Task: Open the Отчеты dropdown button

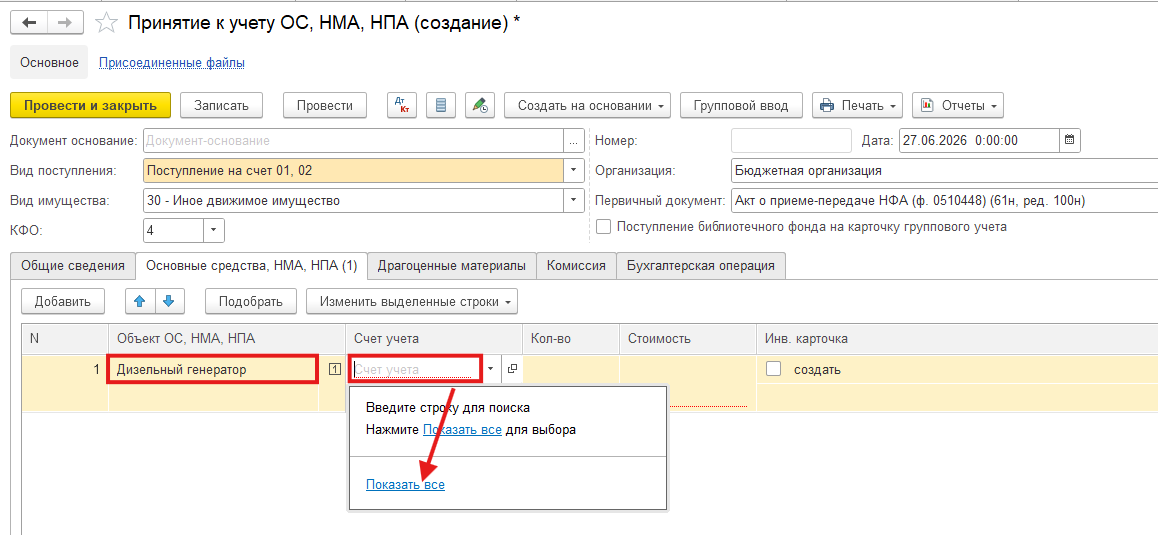Action: 958,105
